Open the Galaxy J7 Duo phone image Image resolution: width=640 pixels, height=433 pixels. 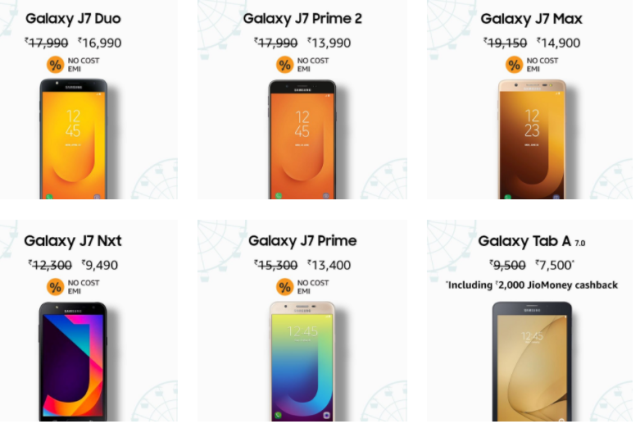click(x=73, y=139)
